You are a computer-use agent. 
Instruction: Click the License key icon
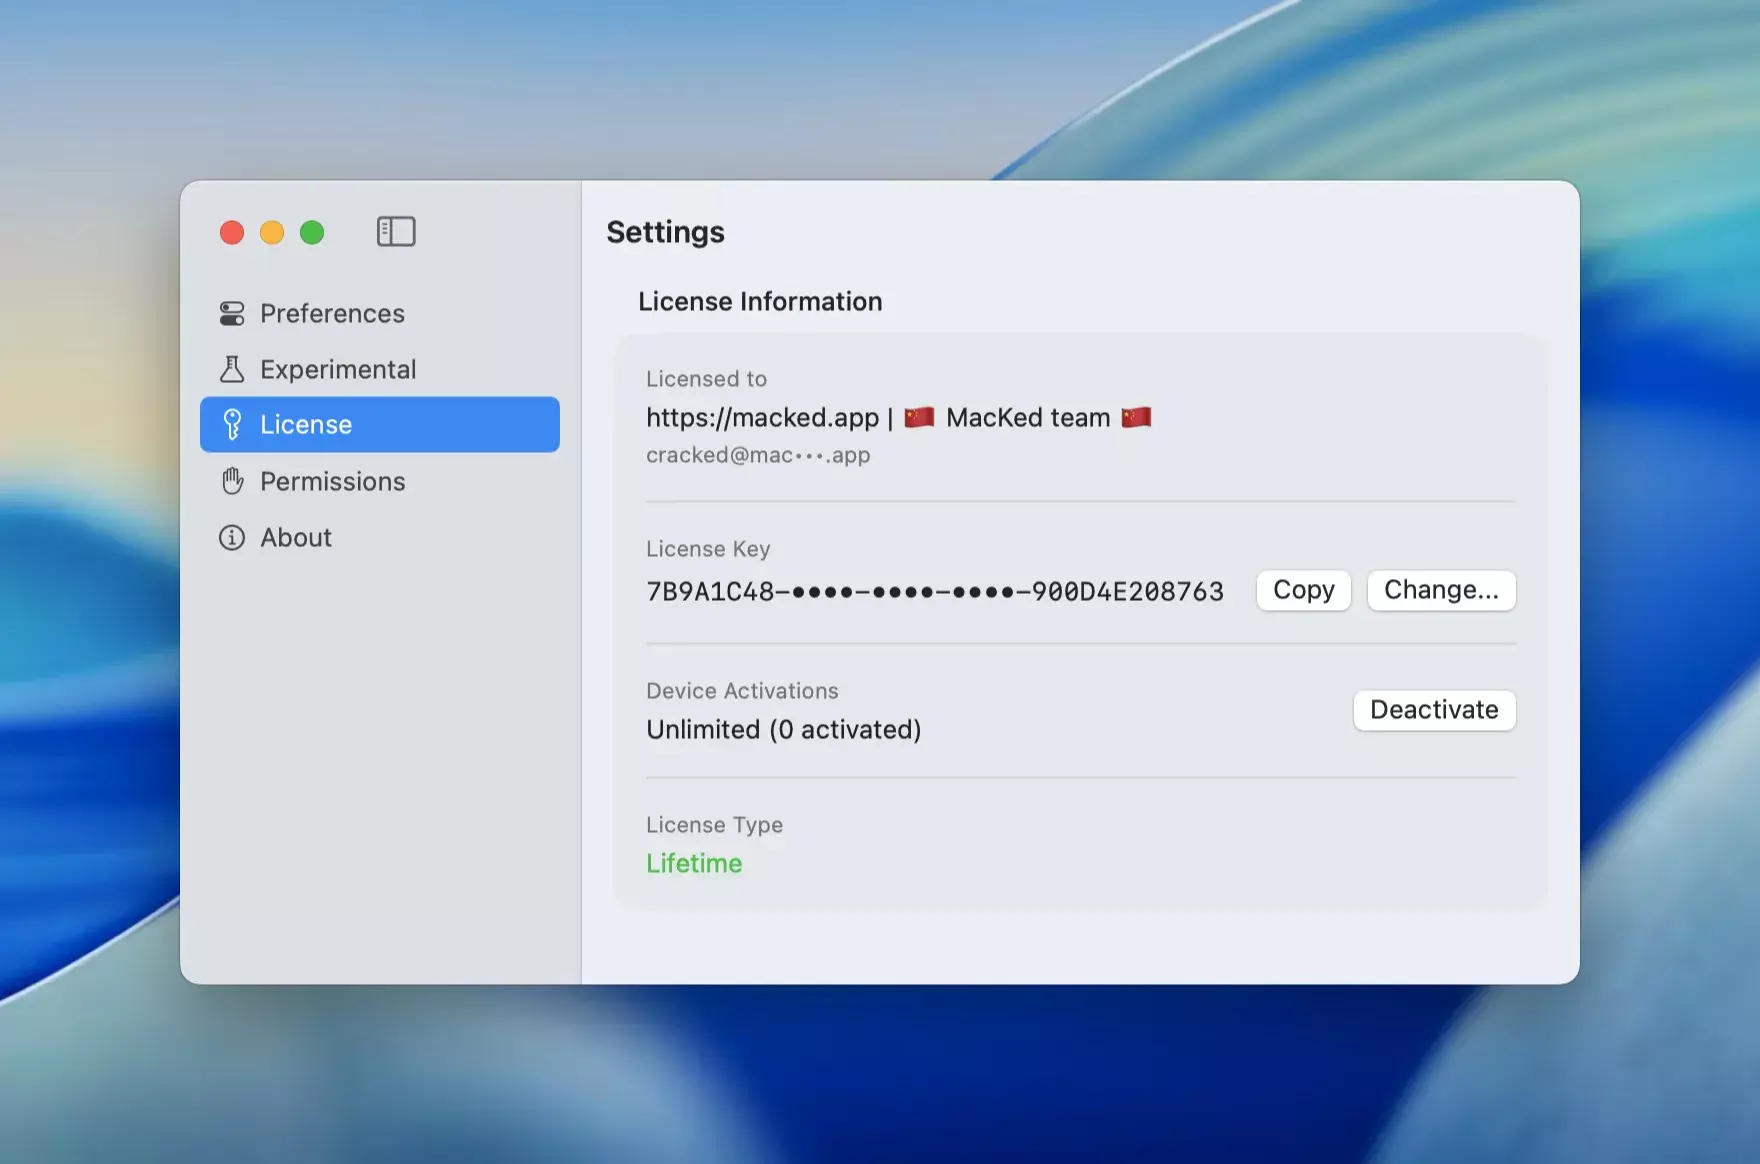tap(232, 425)
